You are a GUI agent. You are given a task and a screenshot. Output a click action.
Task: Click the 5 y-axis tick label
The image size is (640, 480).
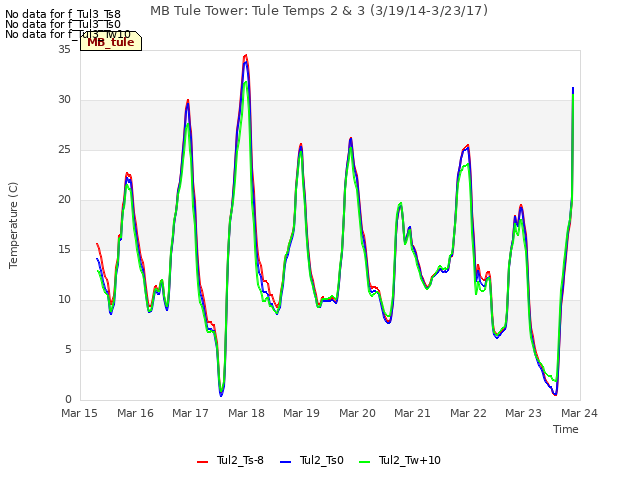tap(68, 349)
